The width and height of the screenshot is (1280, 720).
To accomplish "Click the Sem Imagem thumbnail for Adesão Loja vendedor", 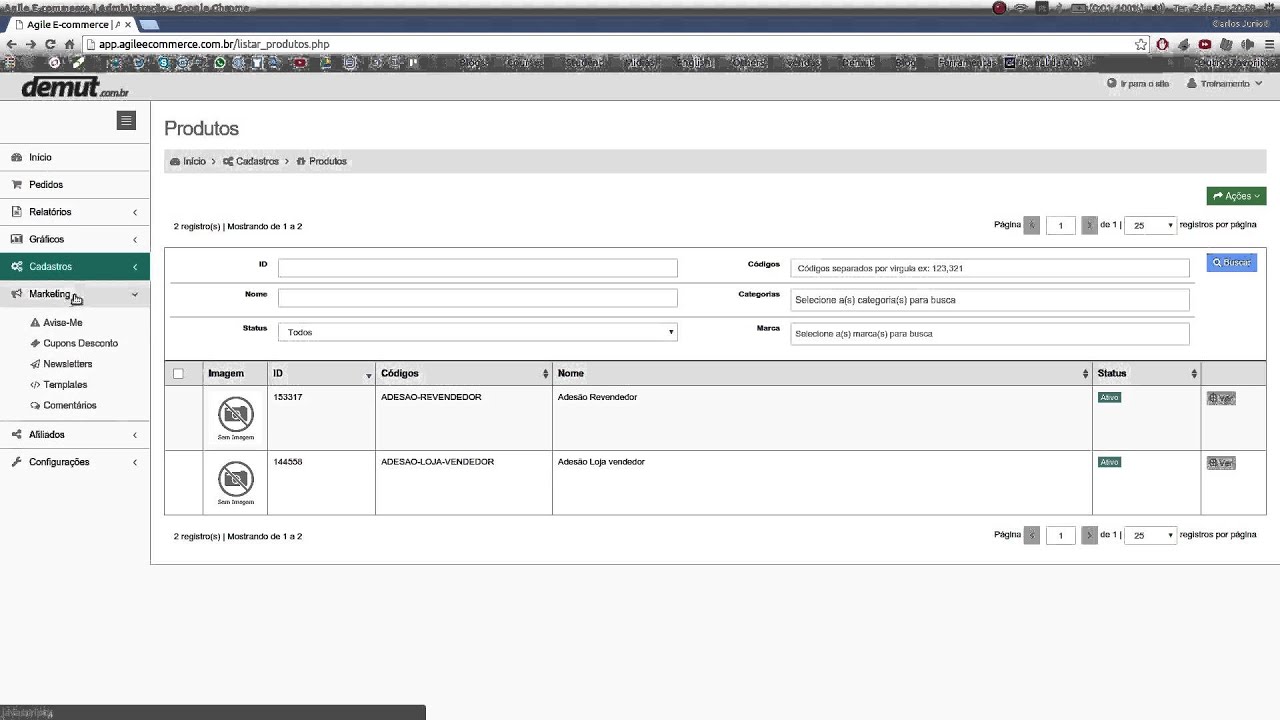I will 236,483.
